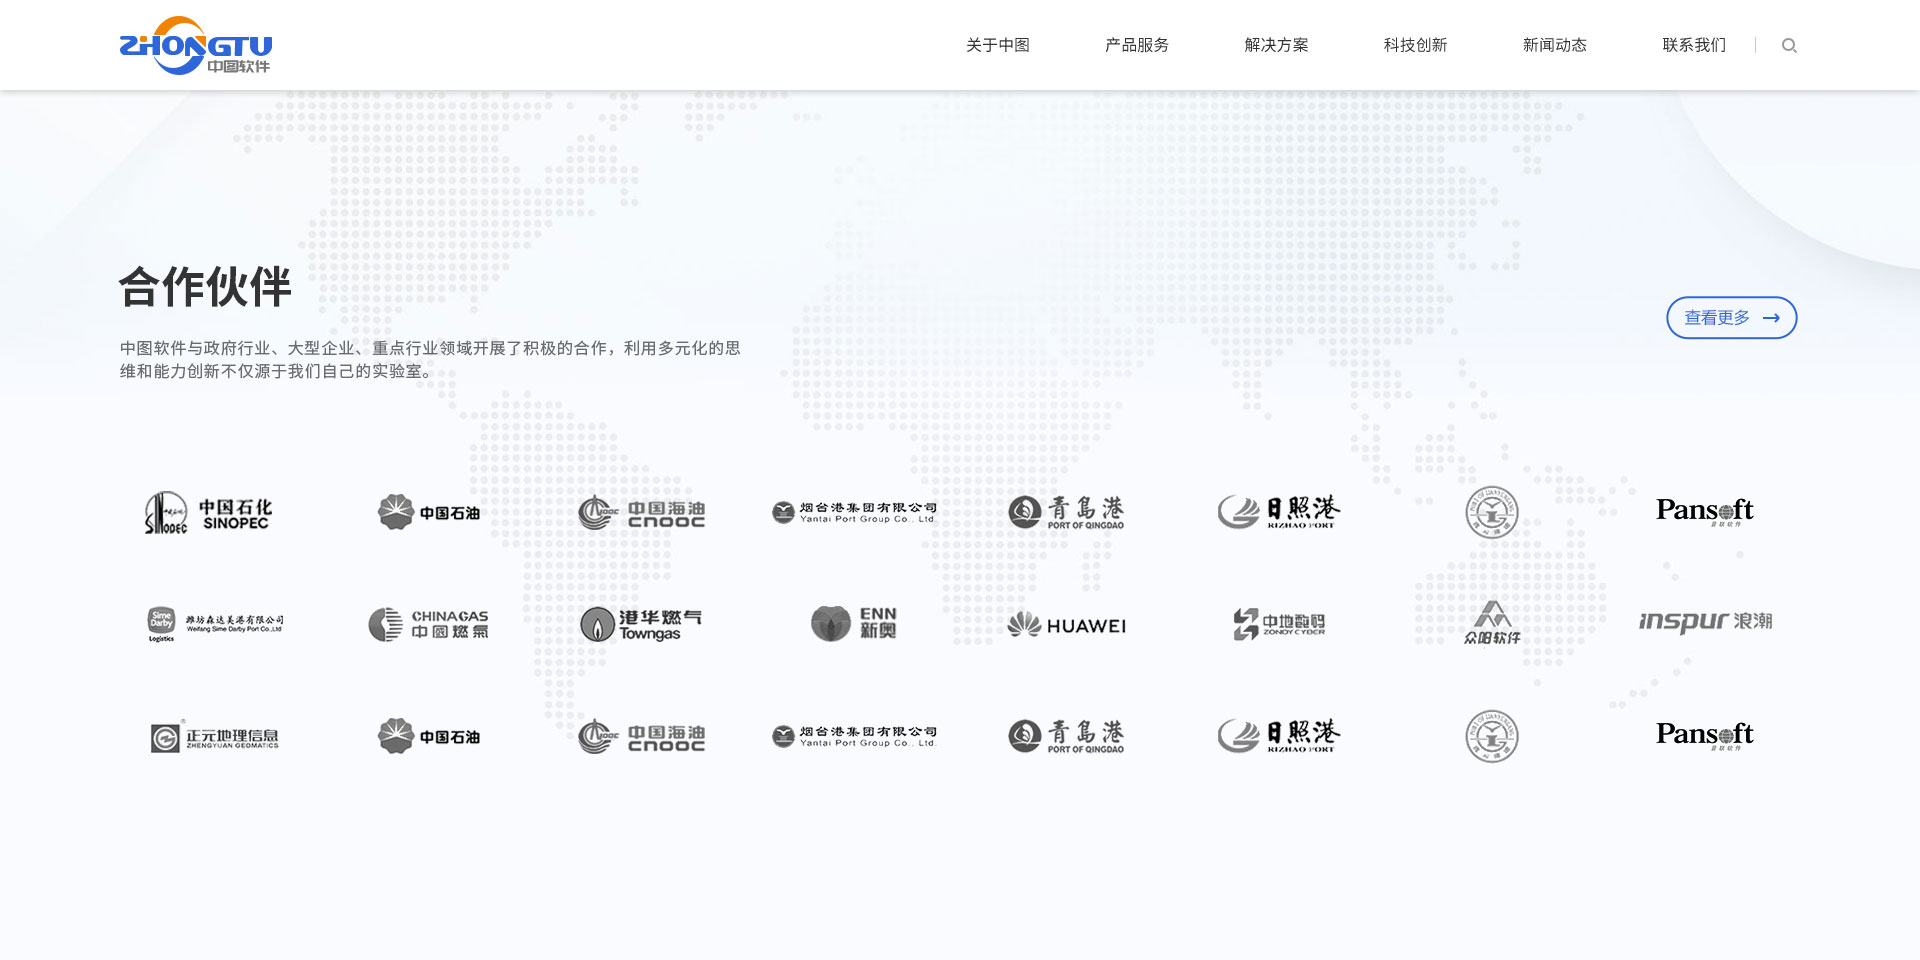1920x960 pixels.
Task: Click the Weifang Sime Darby Port logo
Action: (215, 623)
